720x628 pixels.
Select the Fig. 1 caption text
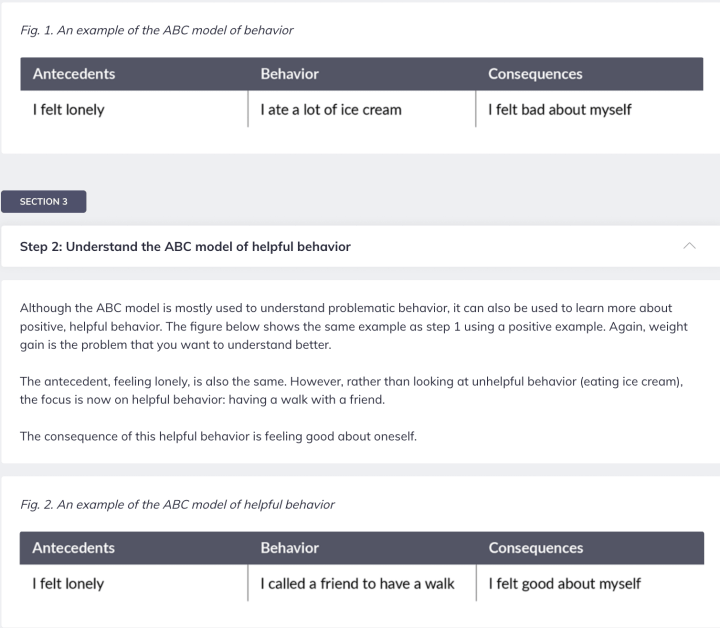point(156,30)
